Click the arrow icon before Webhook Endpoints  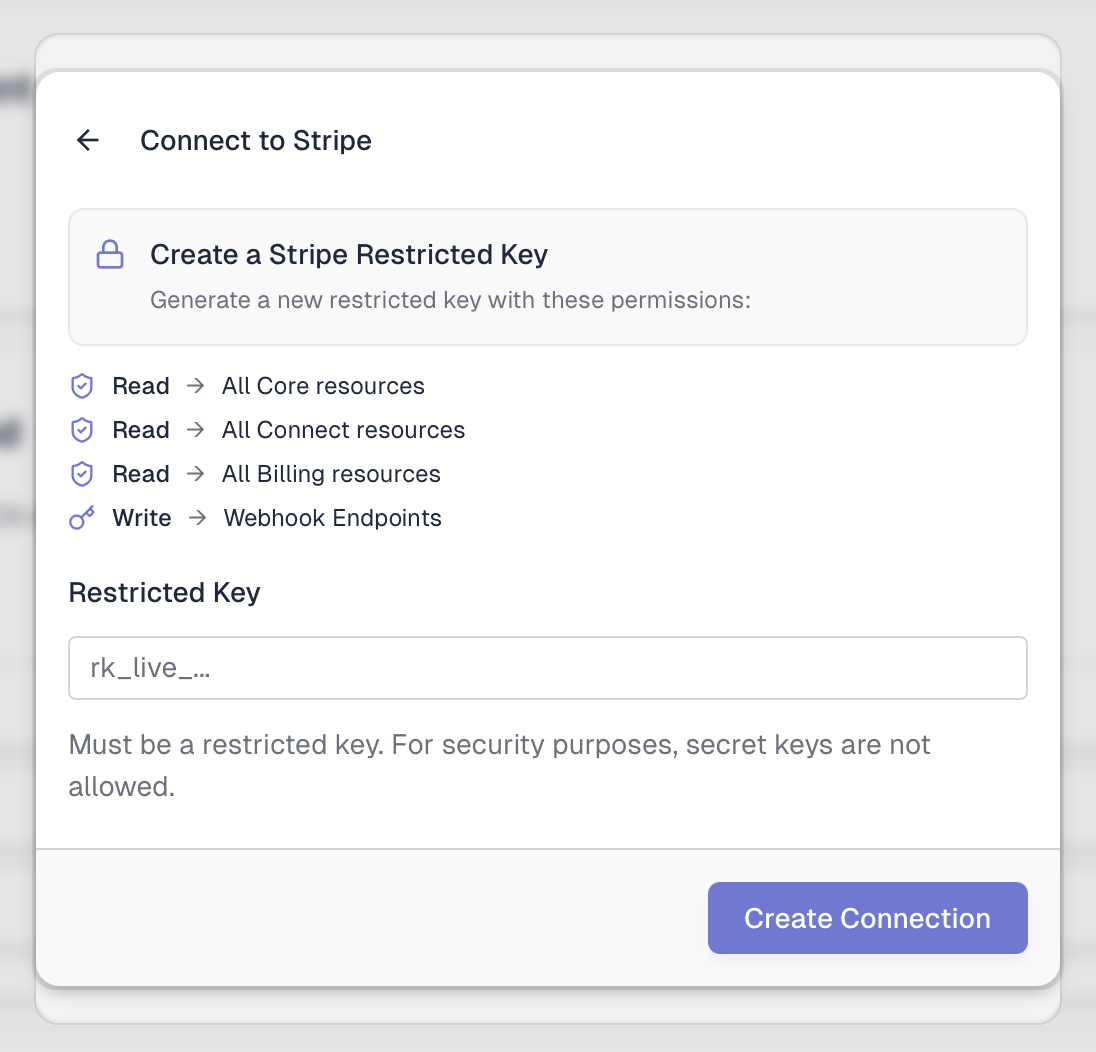point(197,518)
